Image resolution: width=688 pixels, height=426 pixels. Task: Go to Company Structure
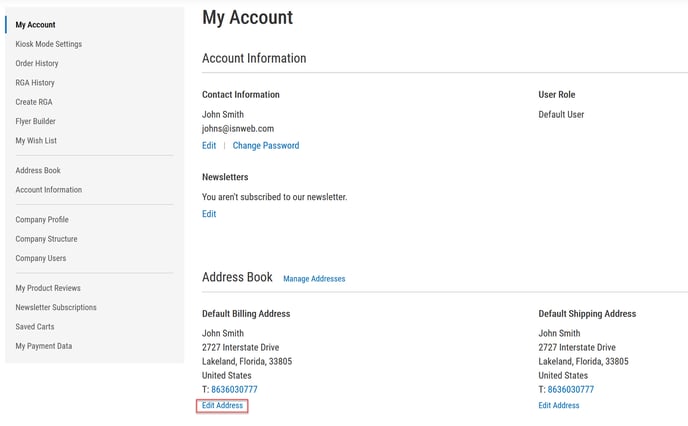(x=46, y=239)
